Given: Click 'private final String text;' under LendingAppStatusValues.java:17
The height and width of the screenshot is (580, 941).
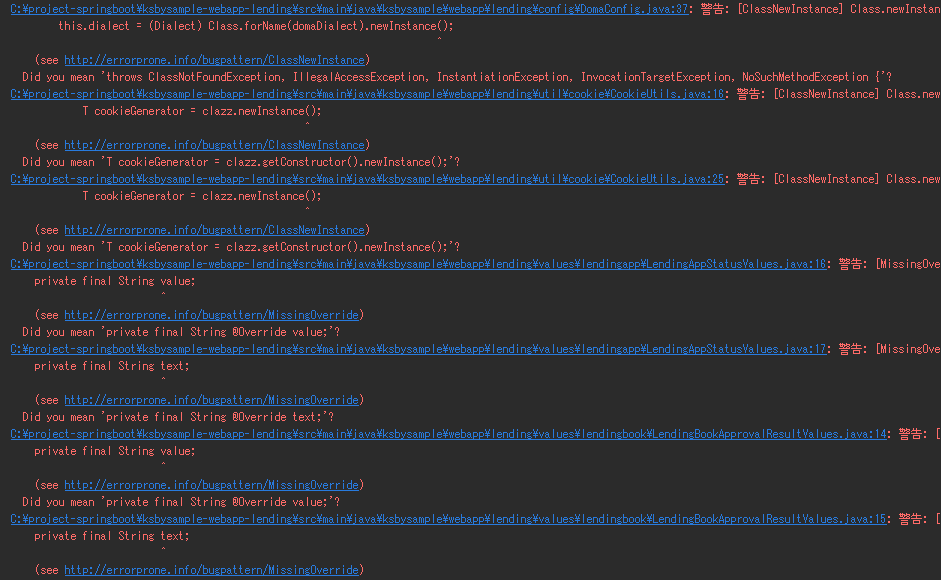Looking at the screenshot, I should click(x=112, y=366).
